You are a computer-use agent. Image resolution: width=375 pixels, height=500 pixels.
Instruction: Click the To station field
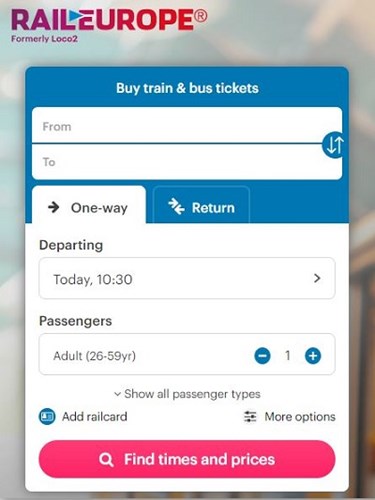[187, 162]
